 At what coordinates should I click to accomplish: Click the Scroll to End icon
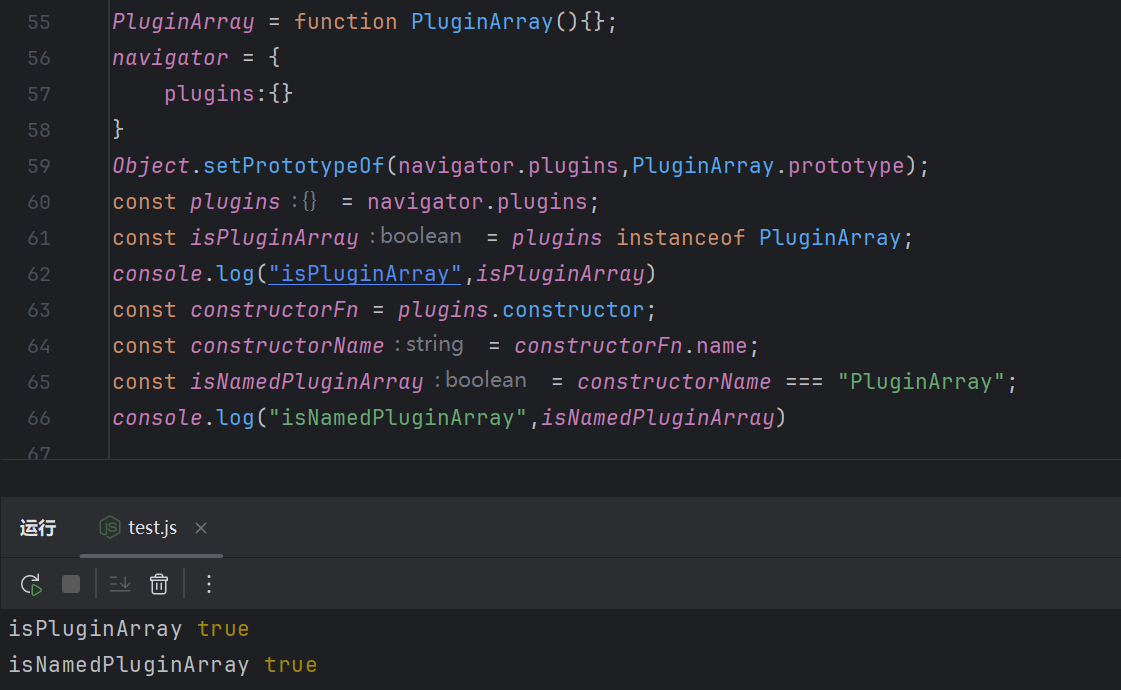(x=120, y=584)
